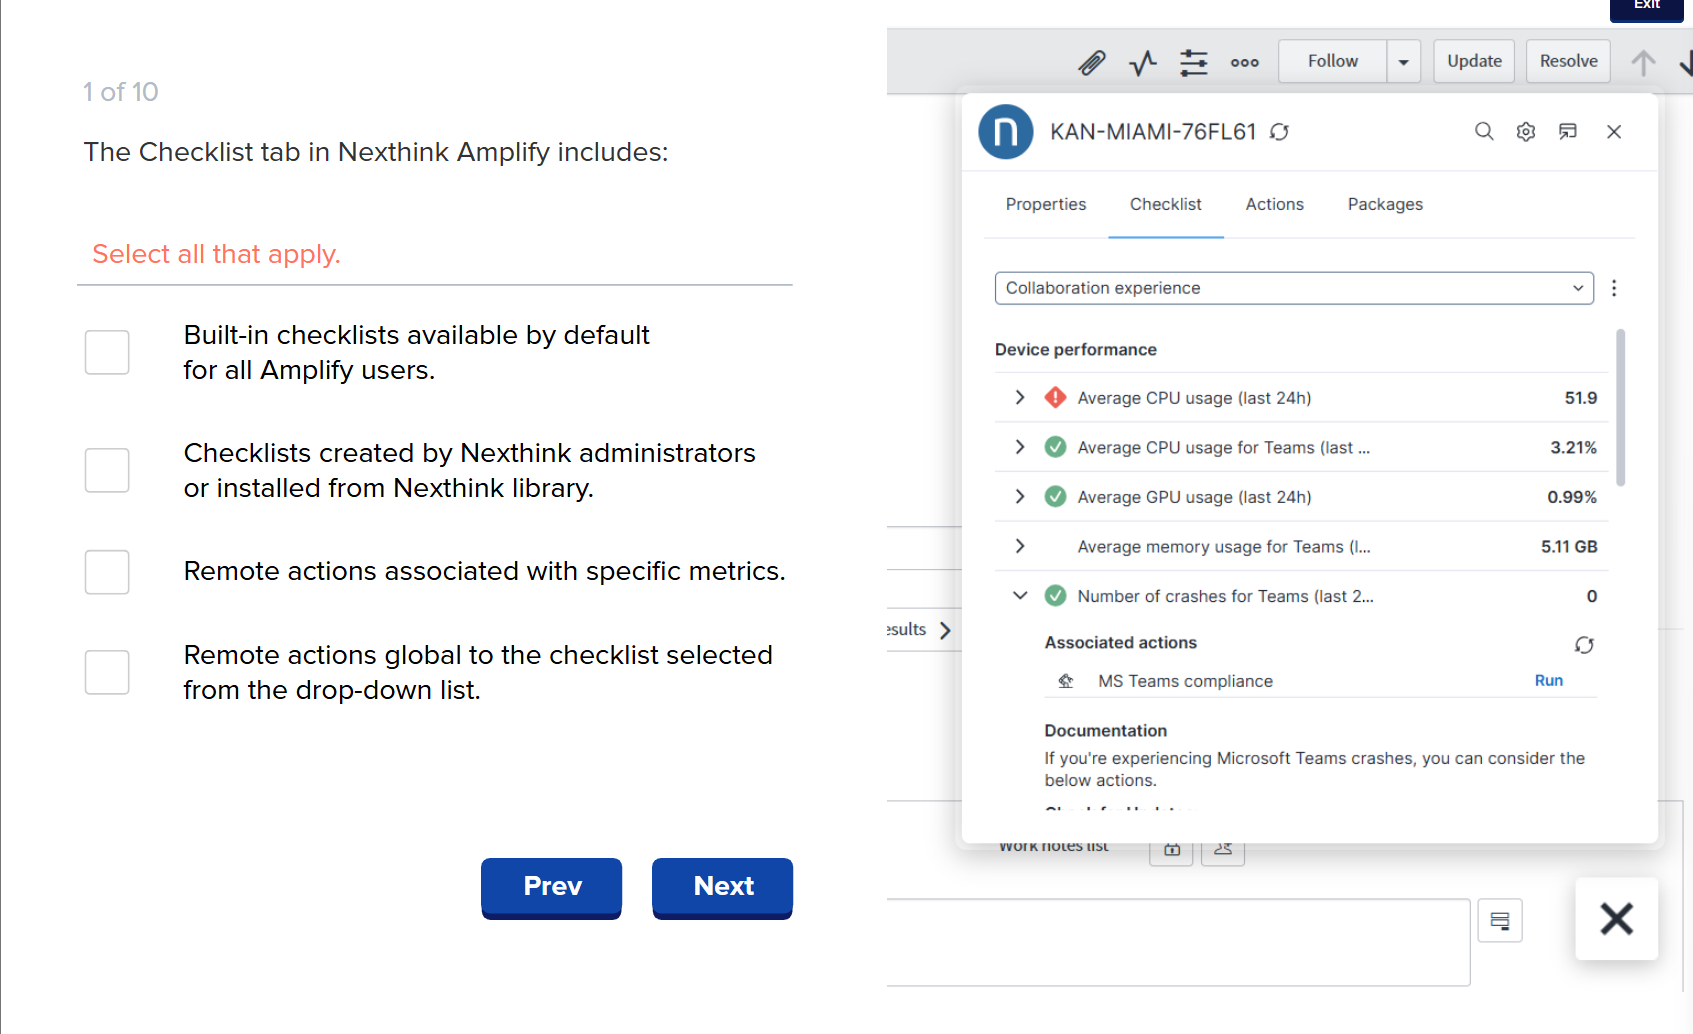Refresh the Associated actions list
The height and width of the screenshot is (1034, 1693).
(x=1584, y=645)
